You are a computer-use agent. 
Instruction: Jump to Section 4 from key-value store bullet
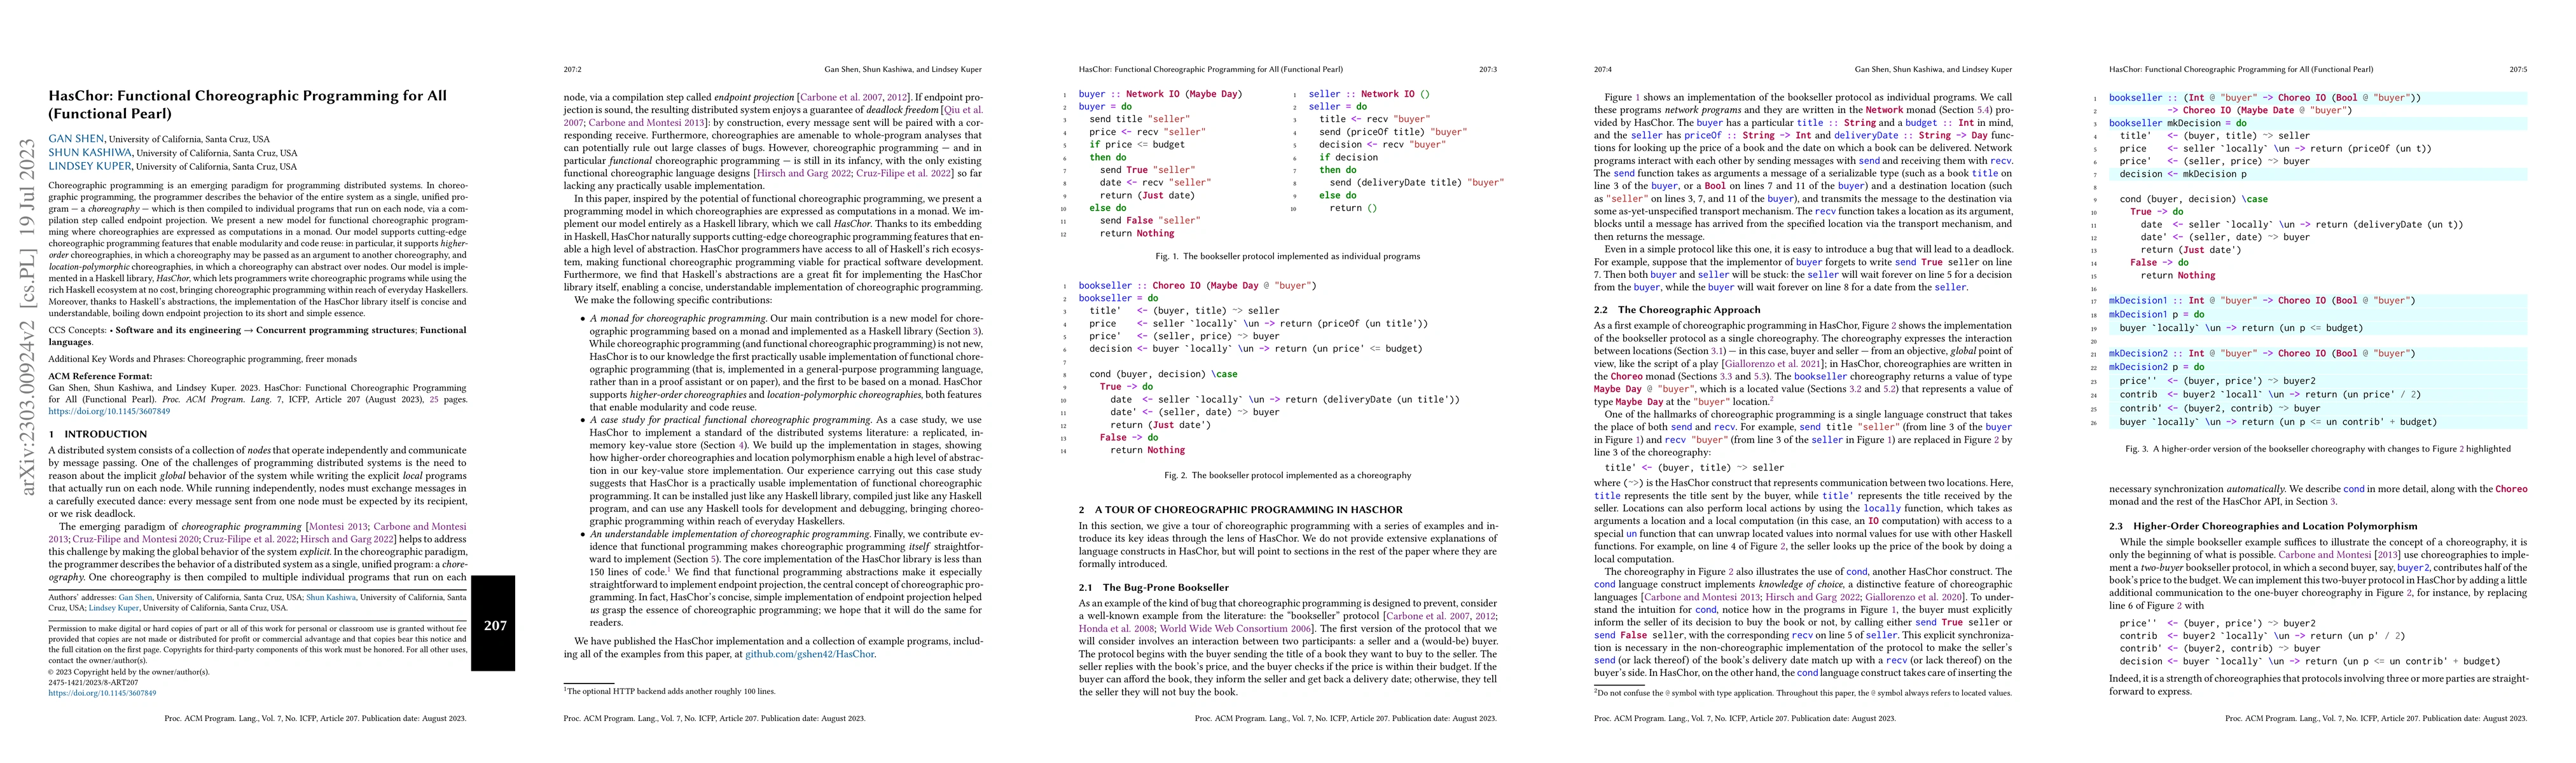tap(742, 445)
